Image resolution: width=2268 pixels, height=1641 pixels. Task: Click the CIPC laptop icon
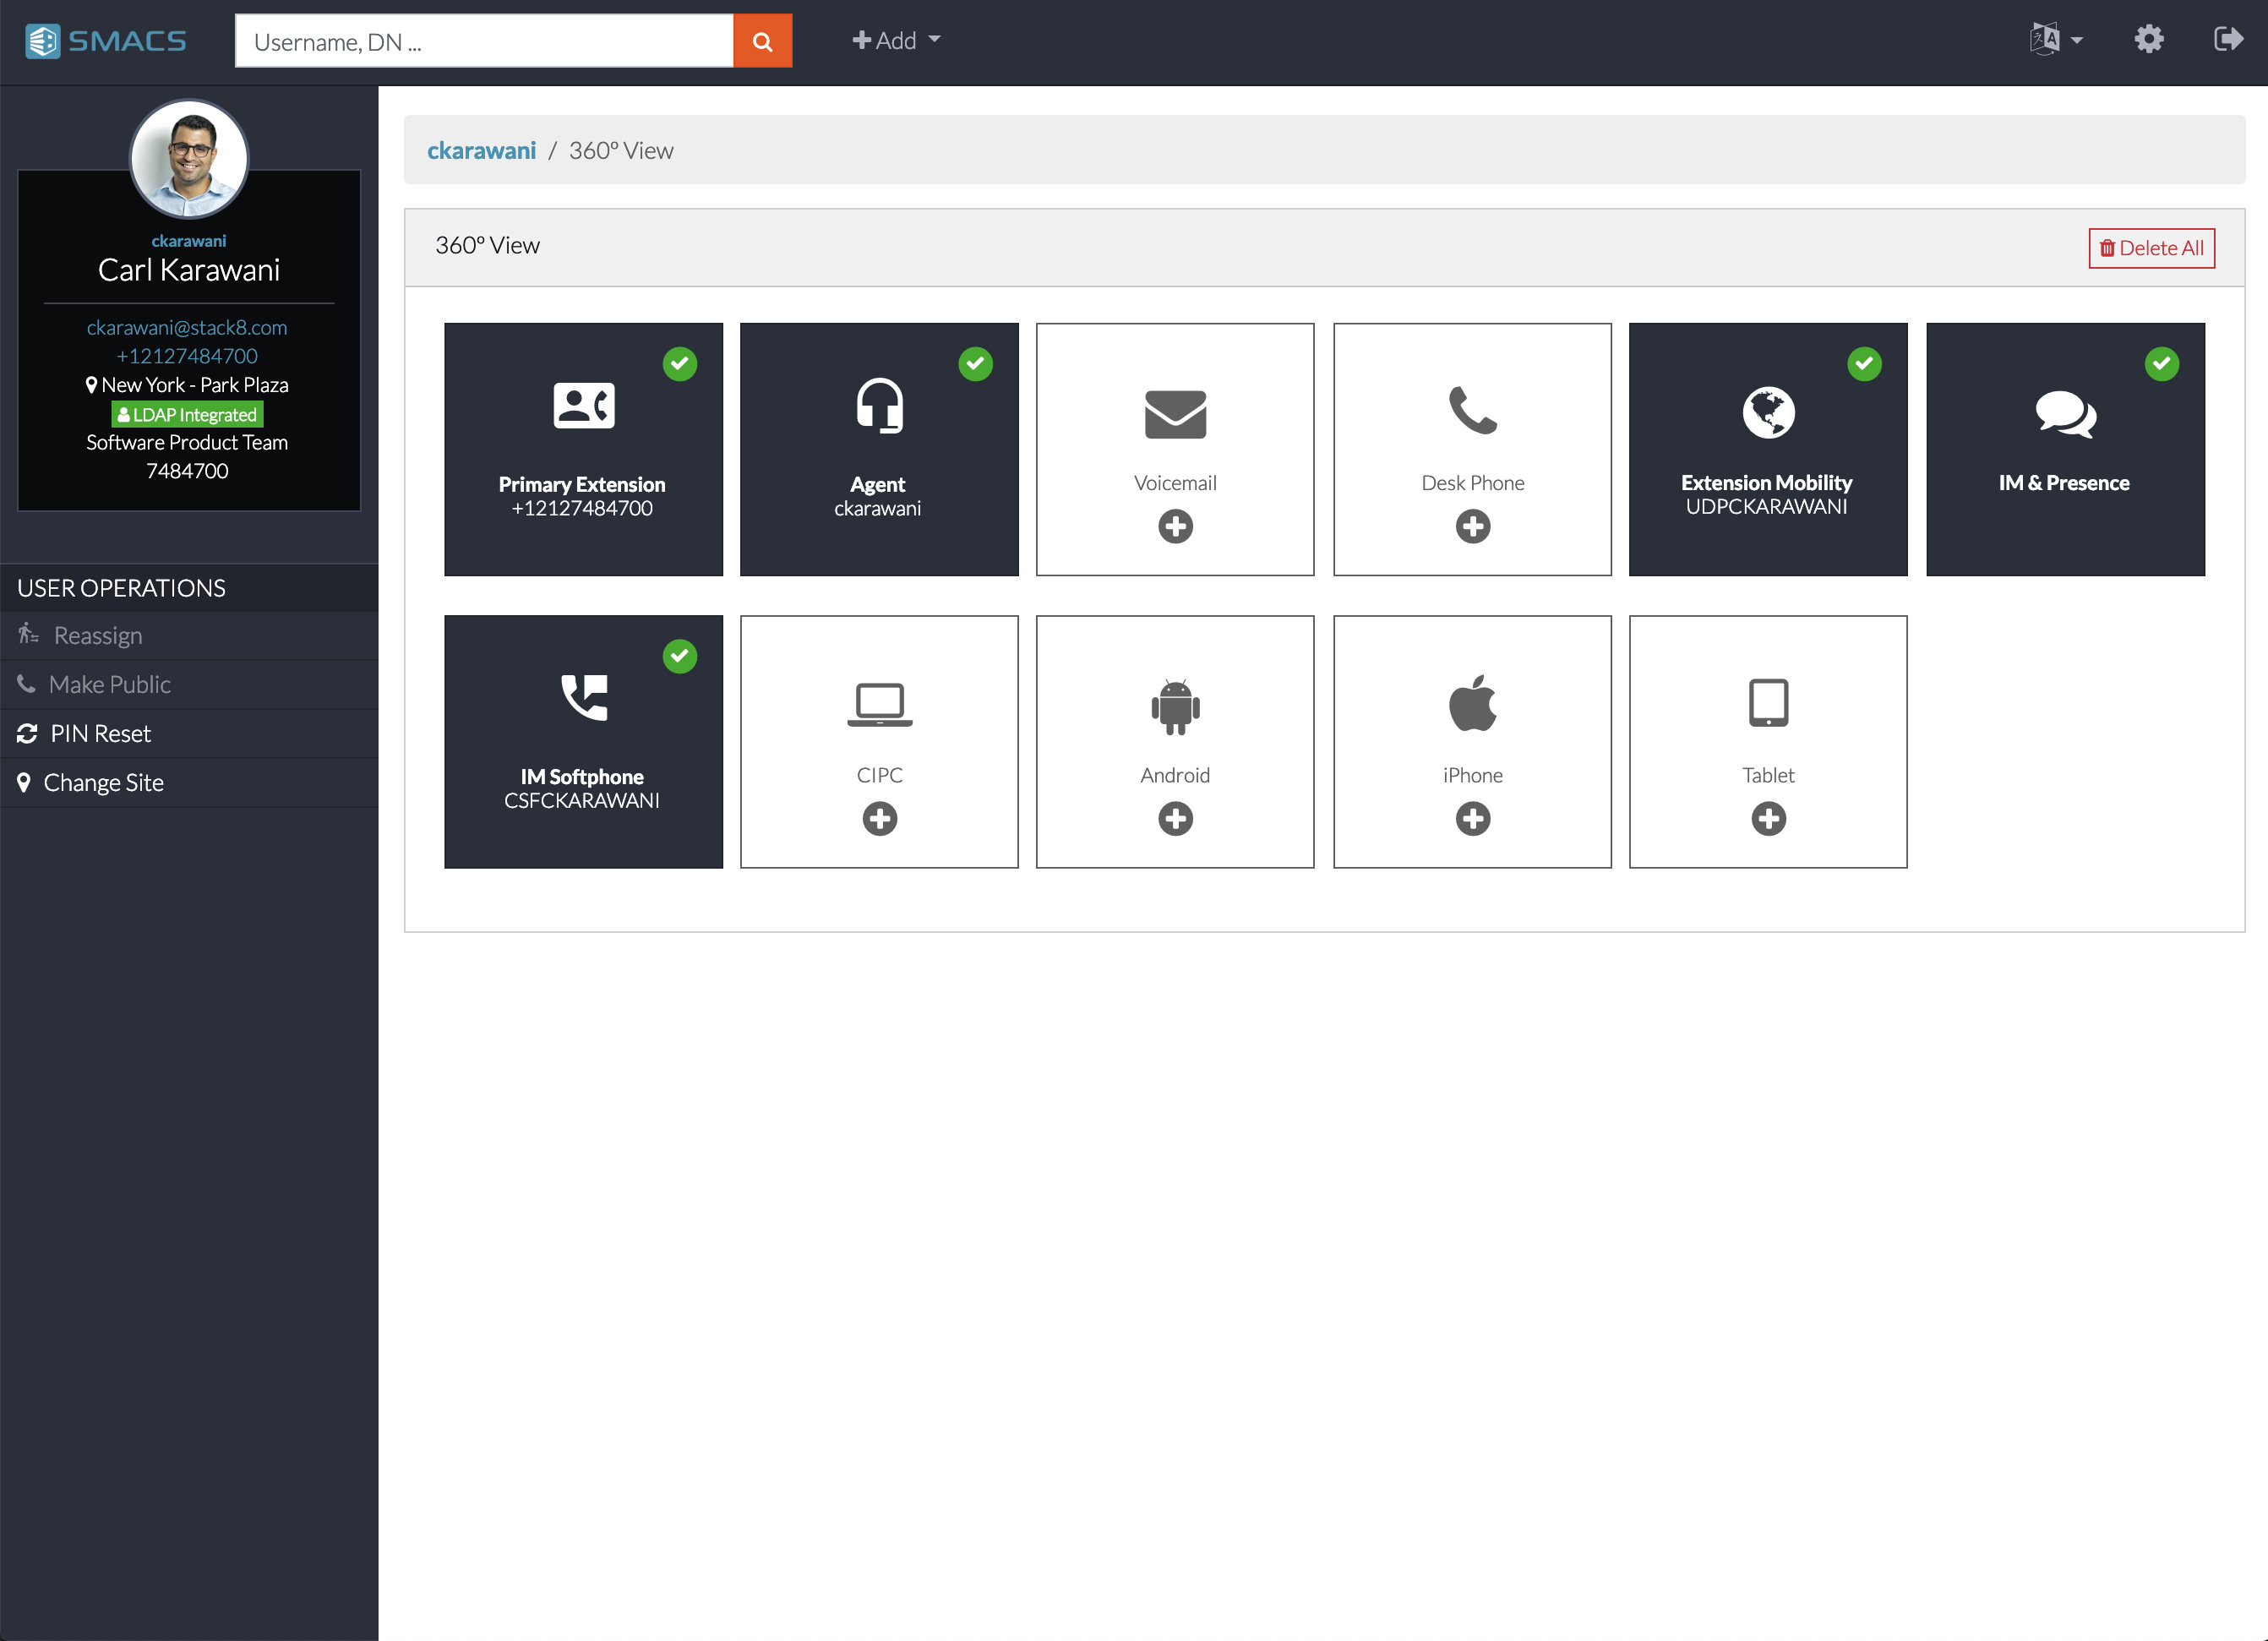[879, 704]
